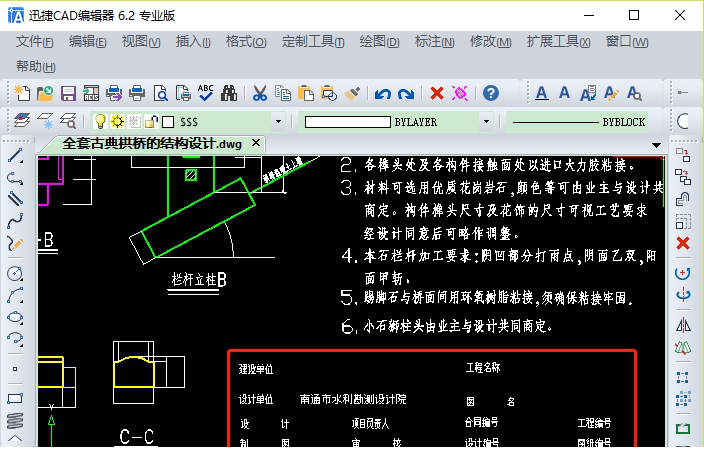Open Help with the blue question mark icon
The height and width of the screenshot is (464, 704).
tap(491, 93)
